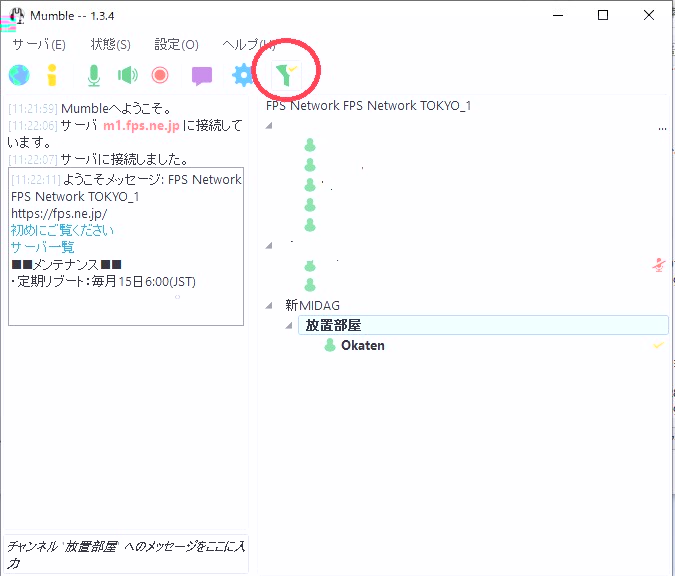Select user Okaten in the channel tree
Screen dimensions: 675x576
tap(363, 345)
